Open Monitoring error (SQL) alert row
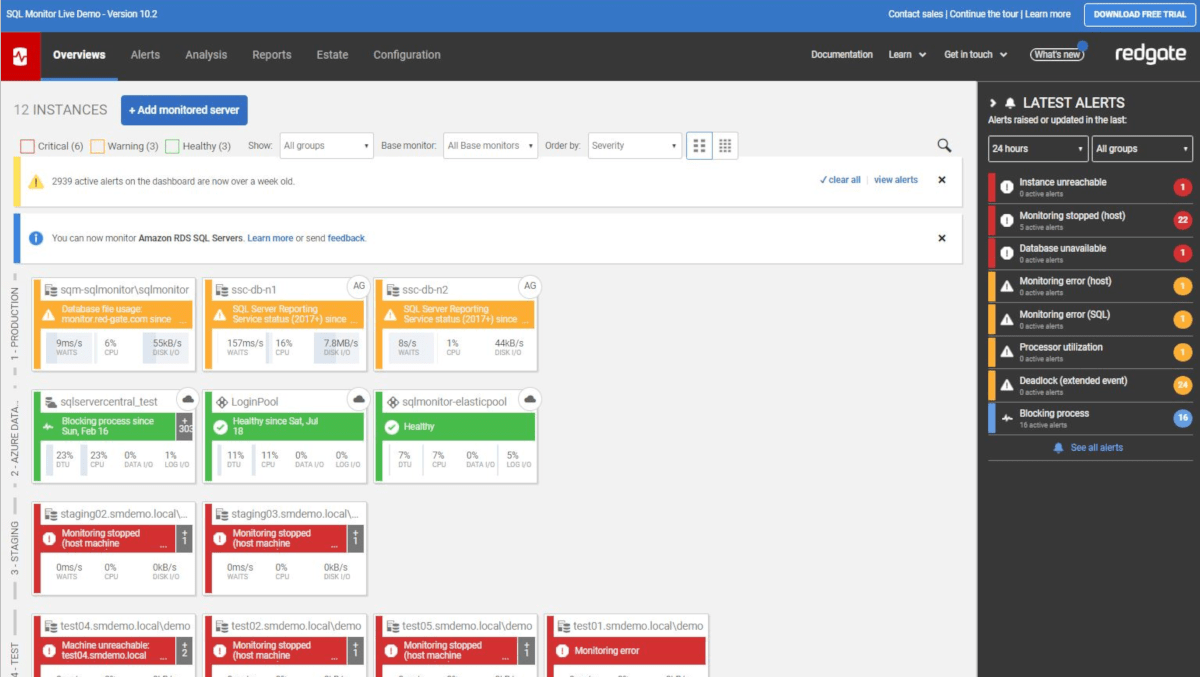This screenshot has height=677, width=1200. tap(1090, 319)
